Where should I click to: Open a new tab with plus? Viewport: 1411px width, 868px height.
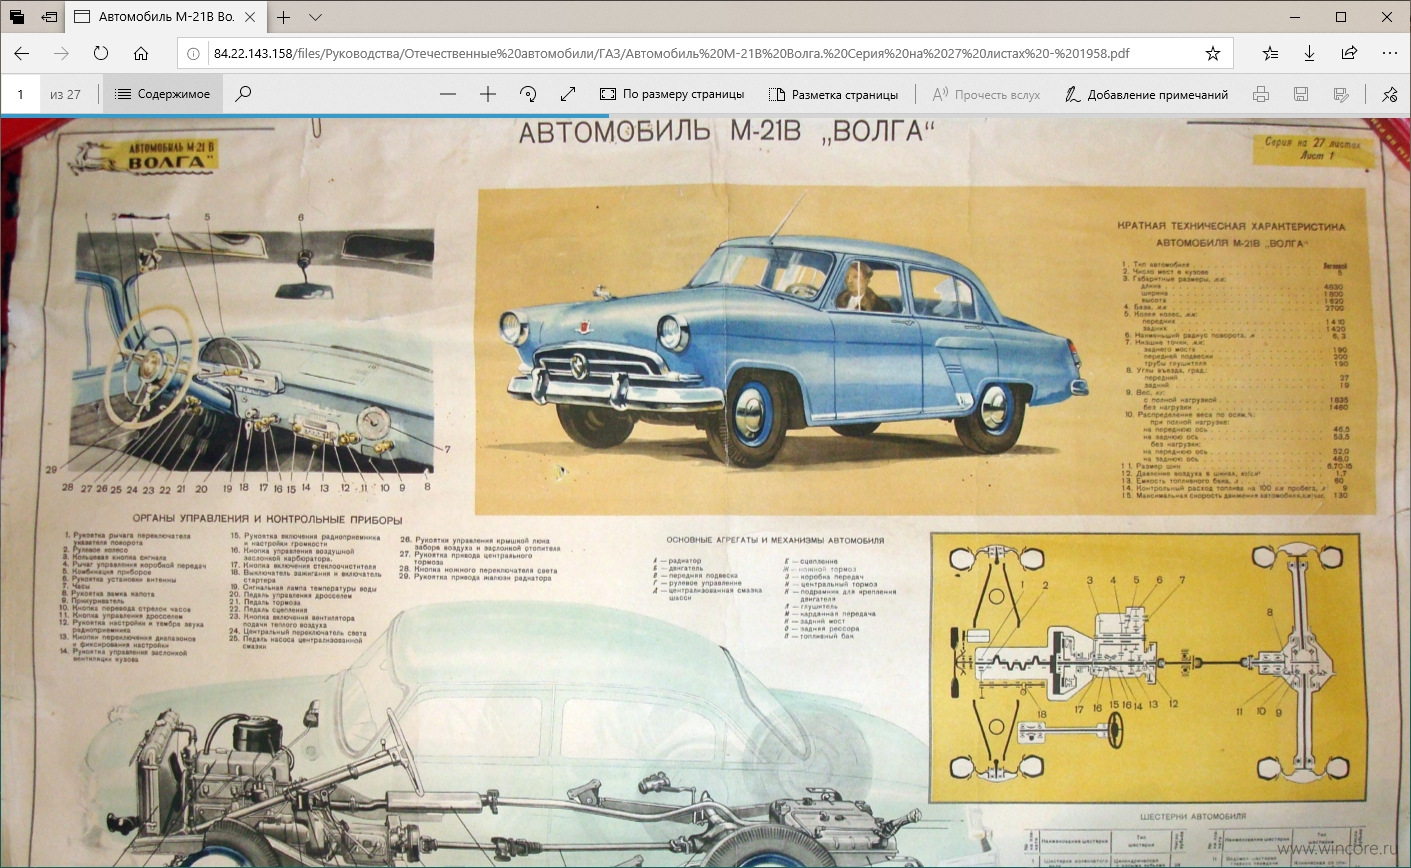click(284, 17)
